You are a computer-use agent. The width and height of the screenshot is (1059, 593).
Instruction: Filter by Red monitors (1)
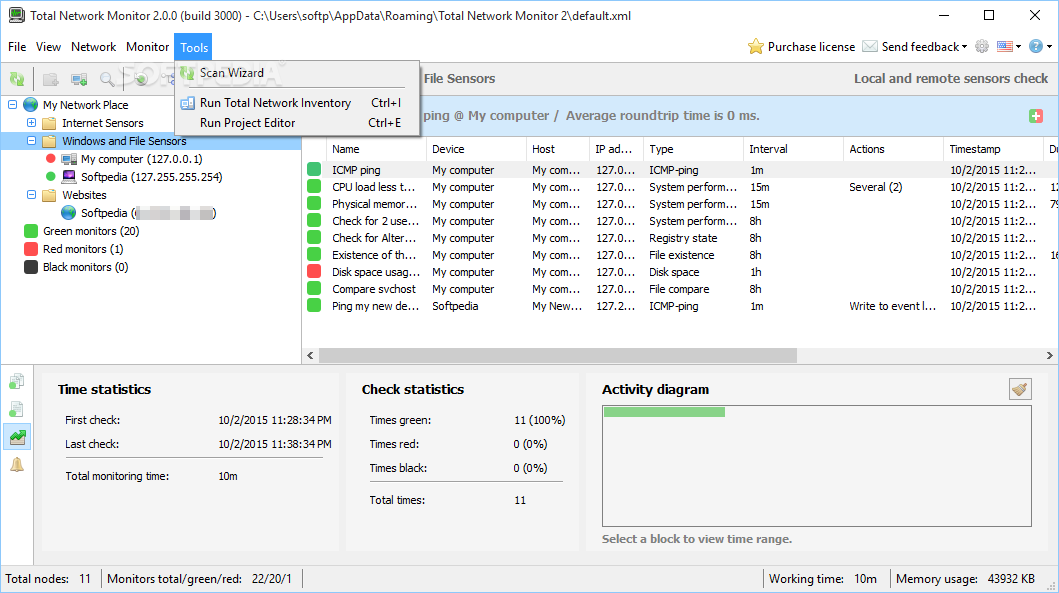tap(83, 249)
